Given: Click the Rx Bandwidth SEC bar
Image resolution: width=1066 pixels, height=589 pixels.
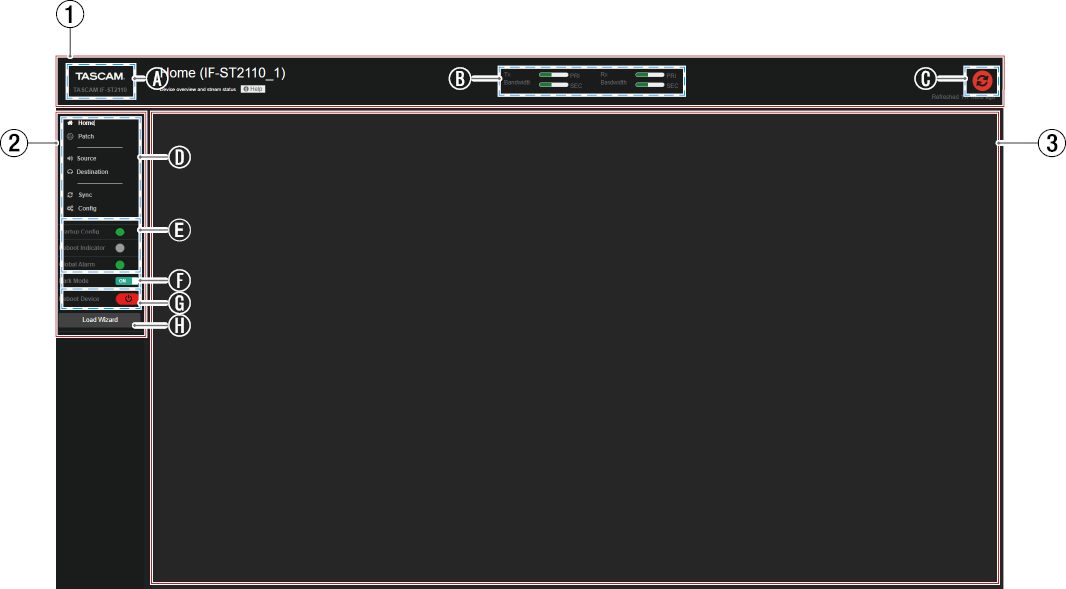Looking at the screenshot, I should [650, 85].
